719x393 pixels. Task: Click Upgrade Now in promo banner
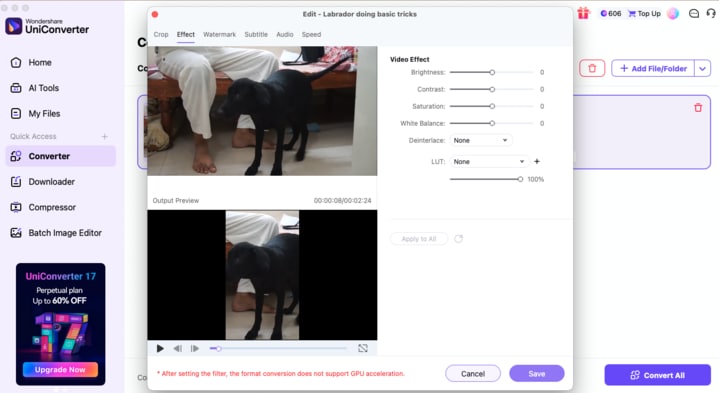pos(60,370)
